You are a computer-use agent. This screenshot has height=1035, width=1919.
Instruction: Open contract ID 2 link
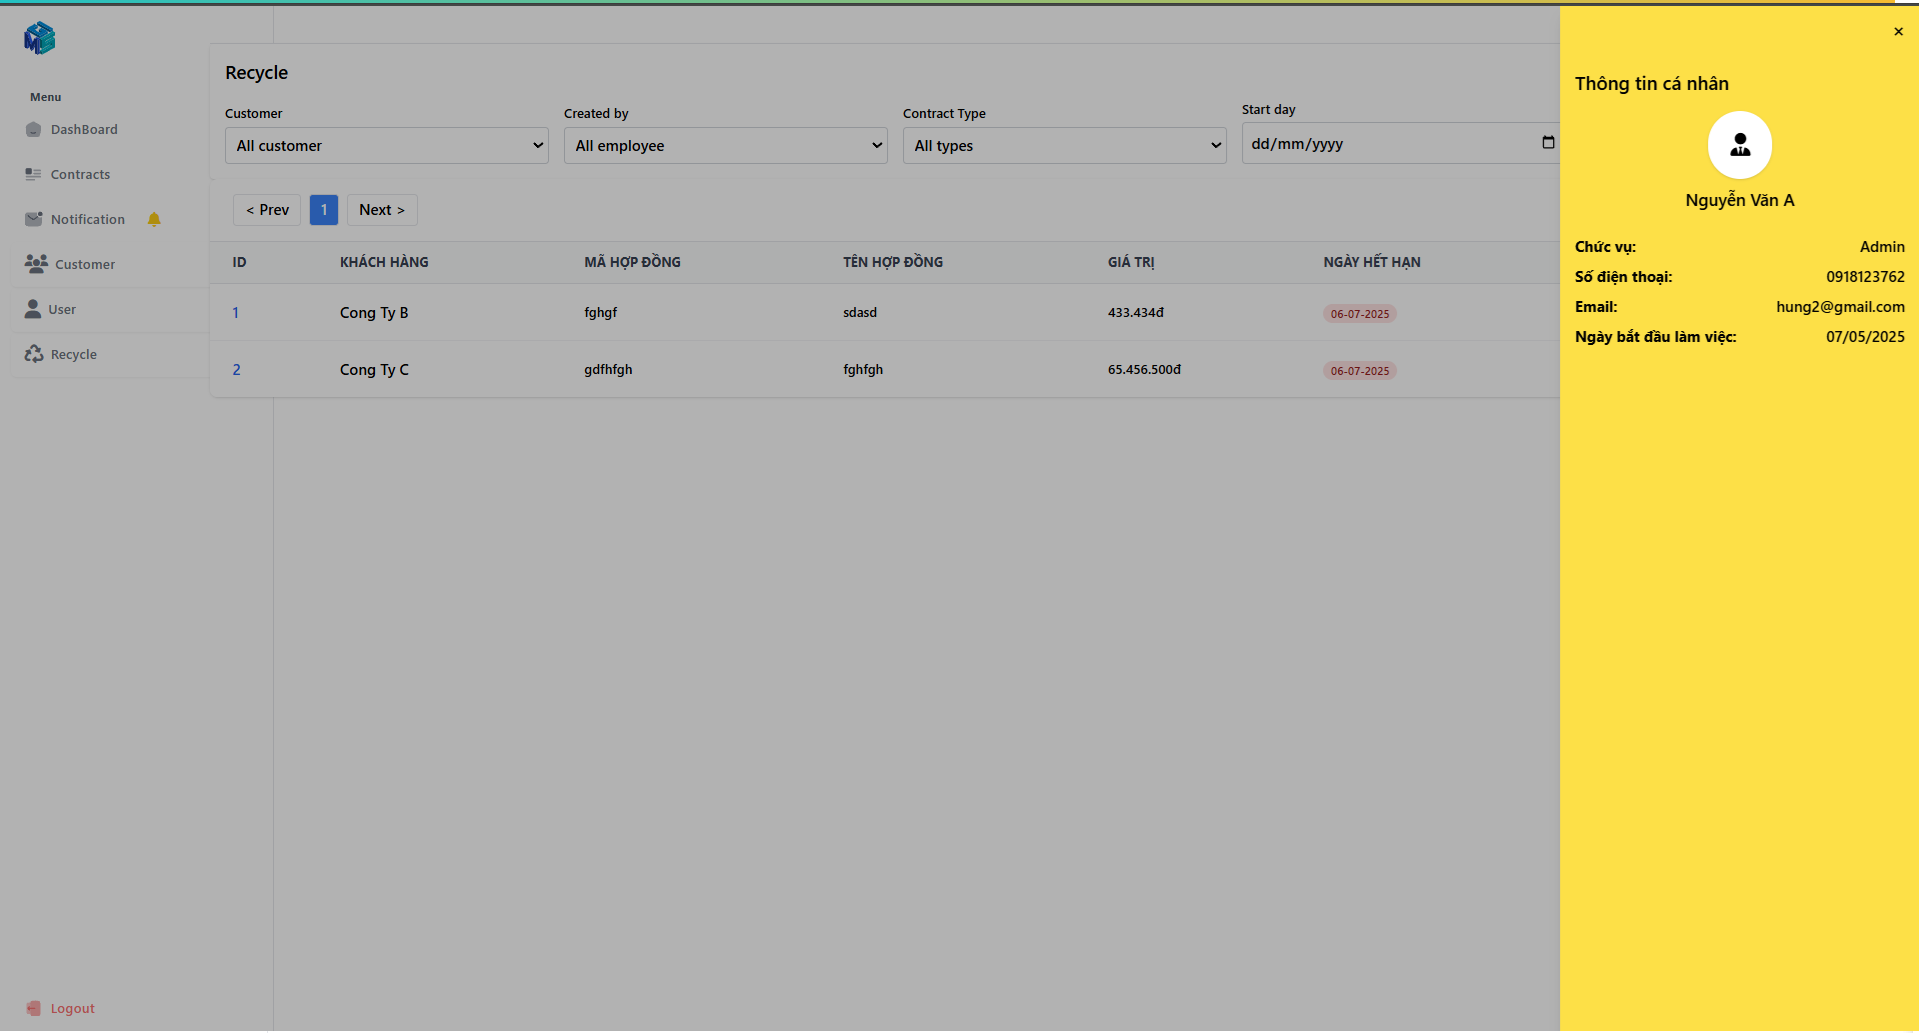[237, 370]
